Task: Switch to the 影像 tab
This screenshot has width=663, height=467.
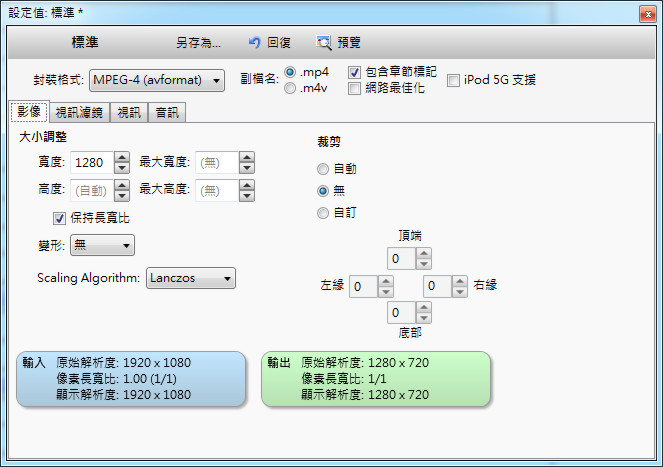Action: [x=30, y=112]
